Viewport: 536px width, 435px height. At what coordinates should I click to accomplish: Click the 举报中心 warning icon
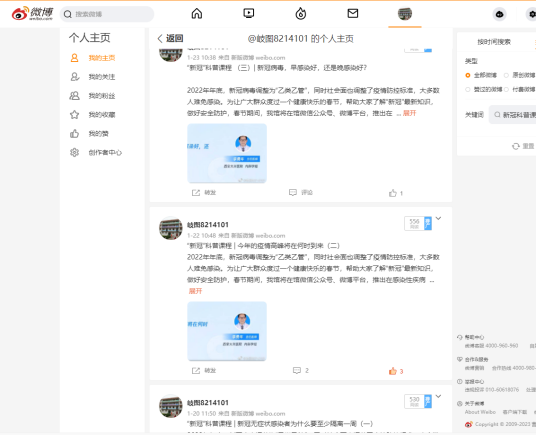pyautogui.click(x=460, y=381)
